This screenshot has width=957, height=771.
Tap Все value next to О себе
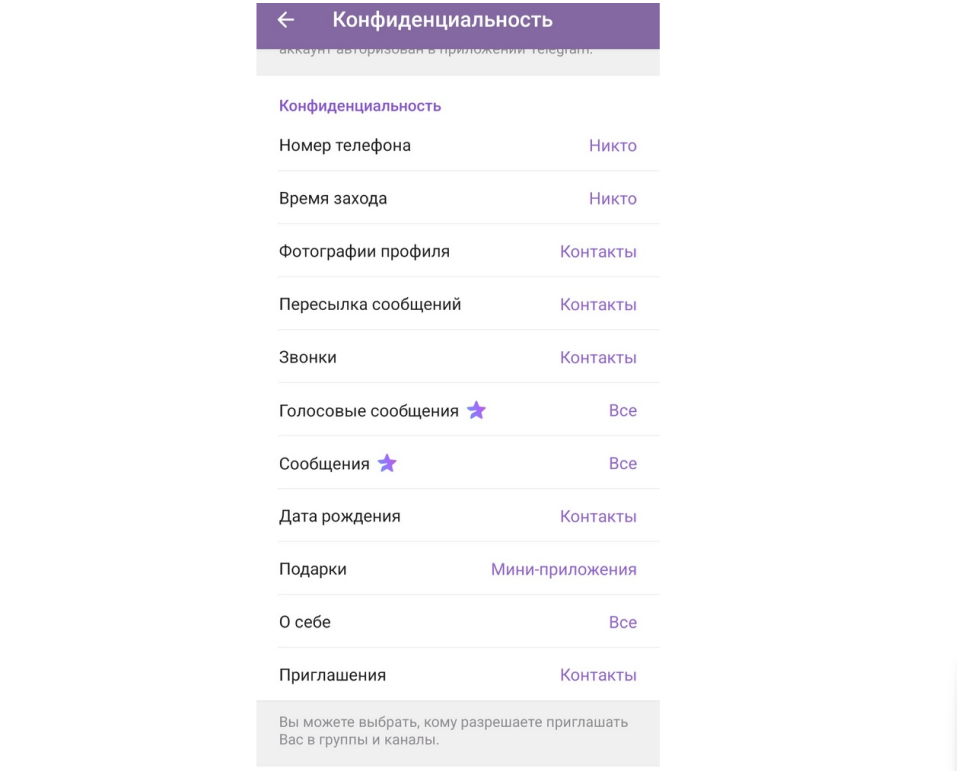tap(623, 622)
